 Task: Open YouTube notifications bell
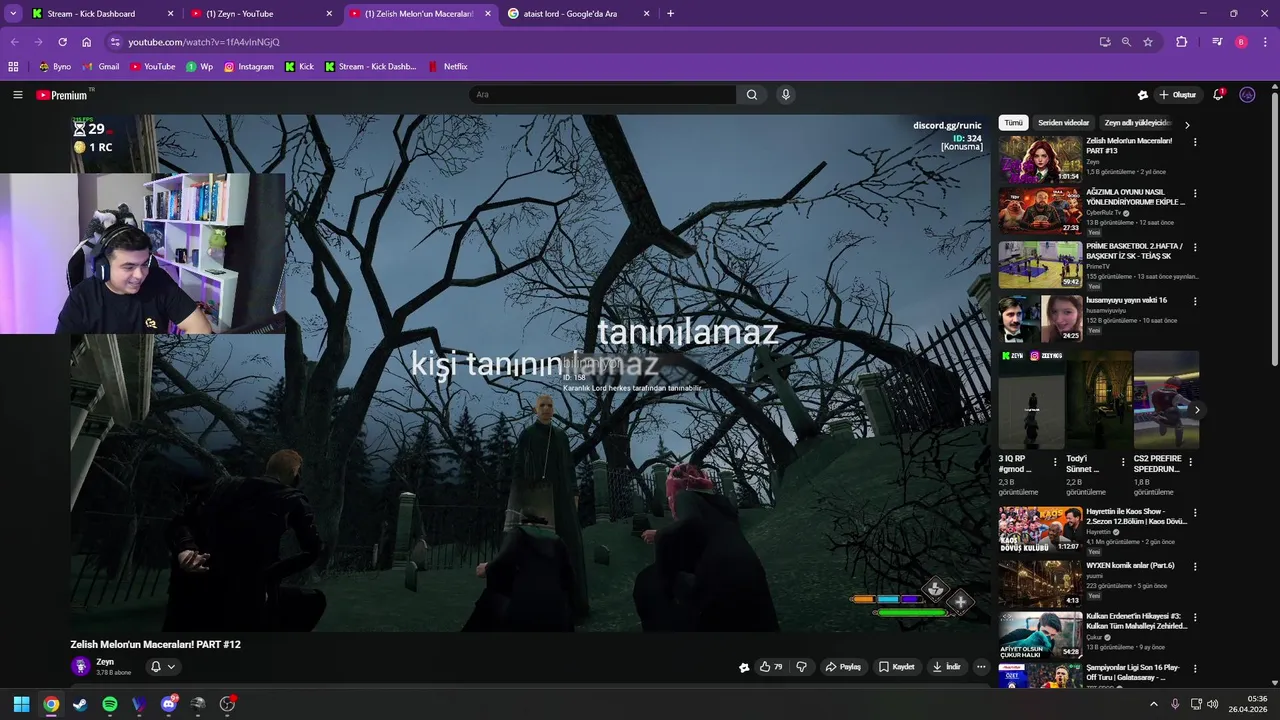coord(1218,95)
